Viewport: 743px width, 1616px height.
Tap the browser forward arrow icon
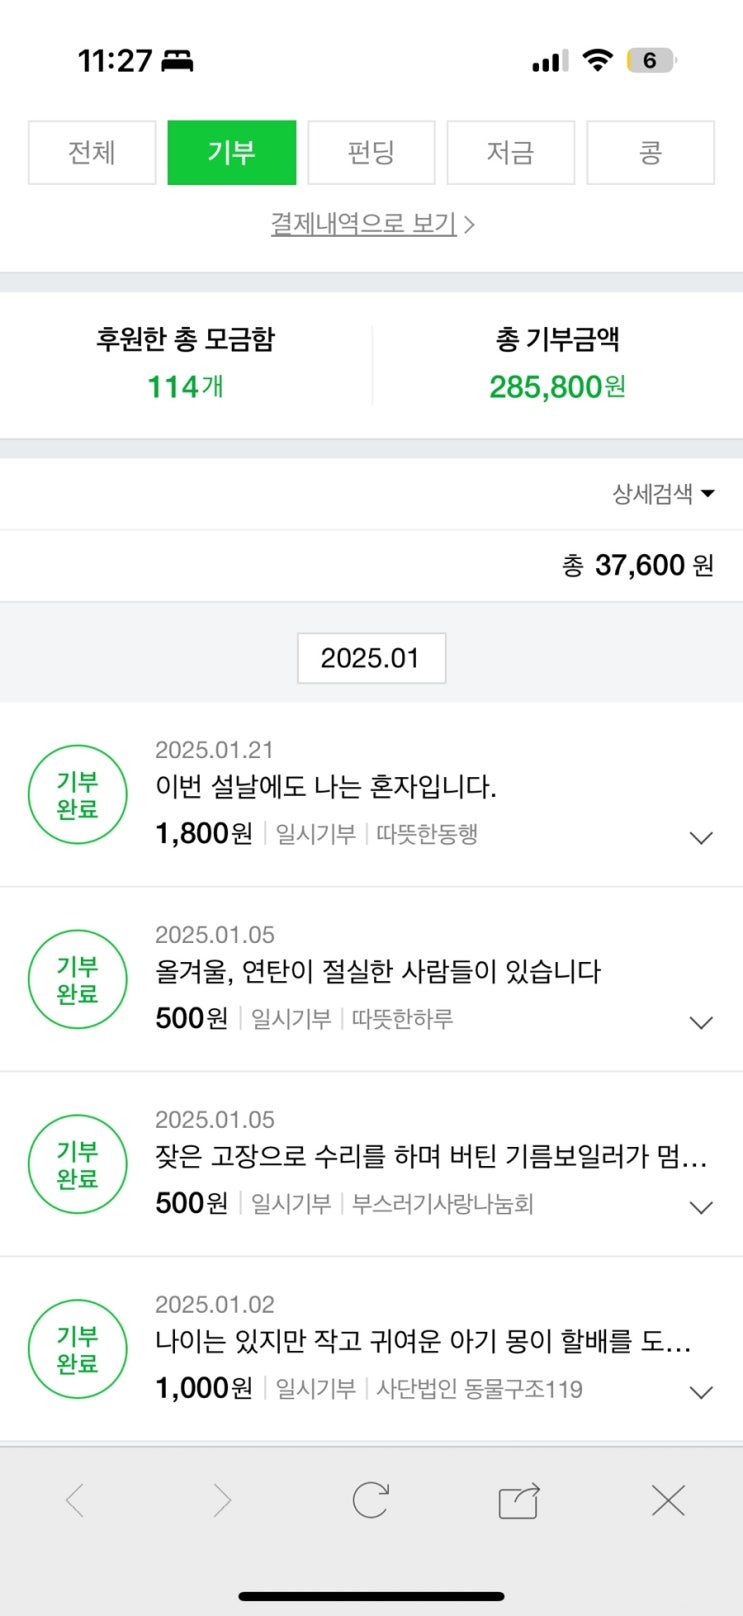222,1501
